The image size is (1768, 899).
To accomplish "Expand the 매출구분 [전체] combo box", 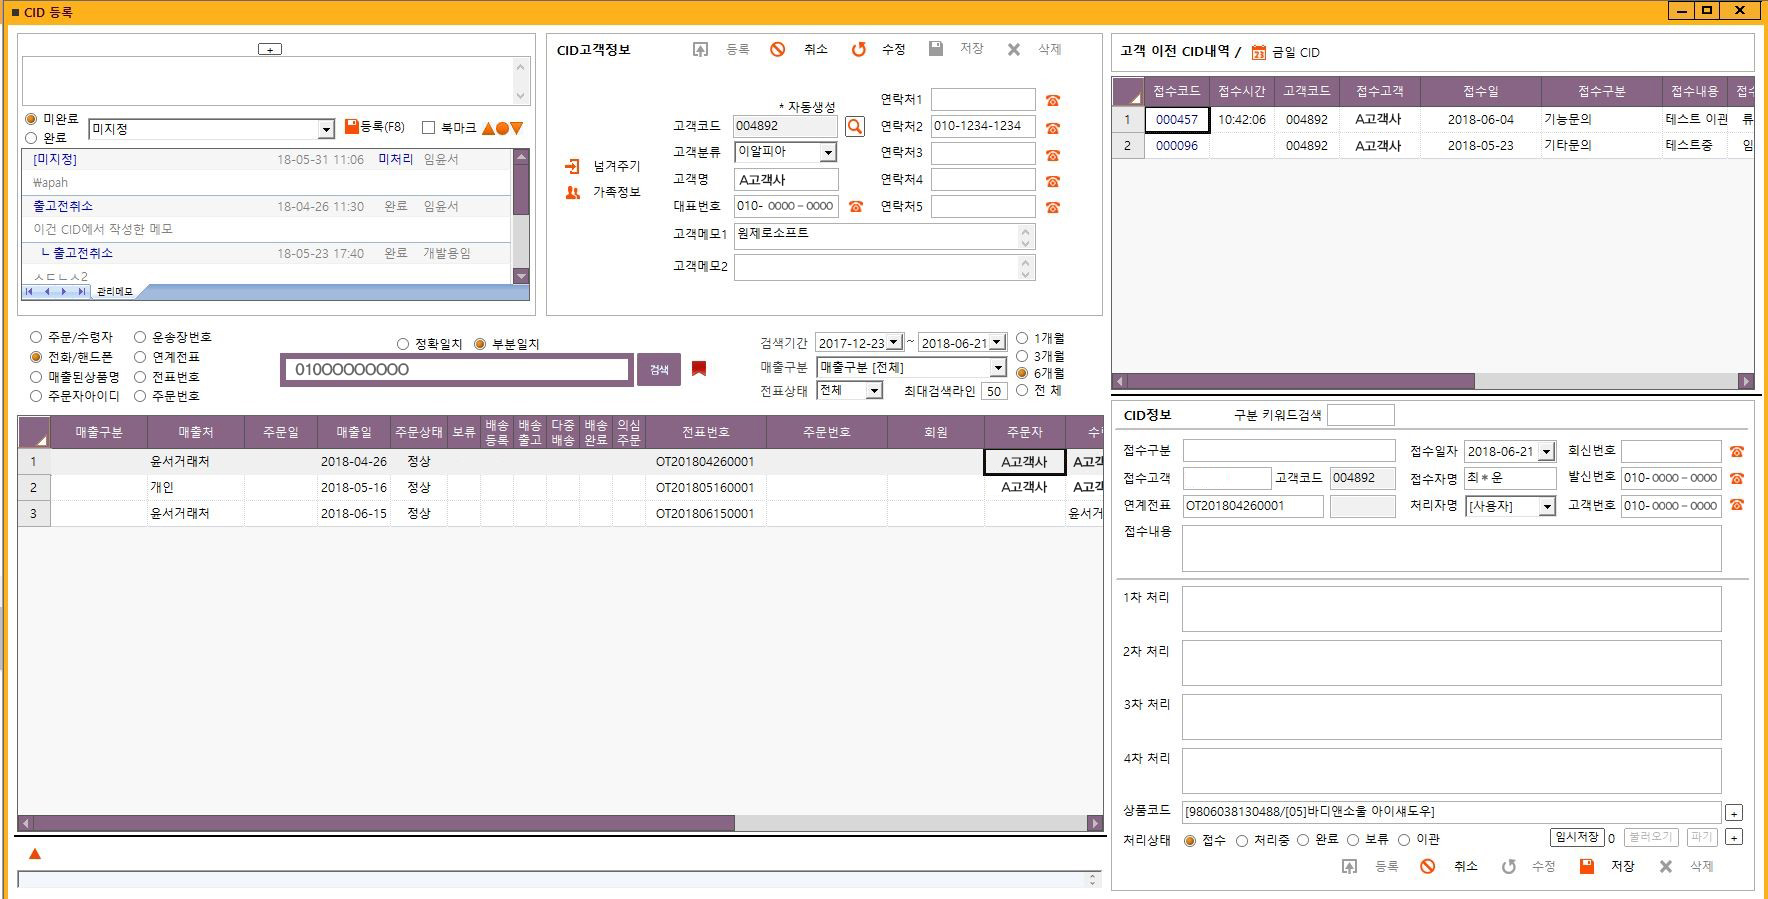I will click(997, 368).
